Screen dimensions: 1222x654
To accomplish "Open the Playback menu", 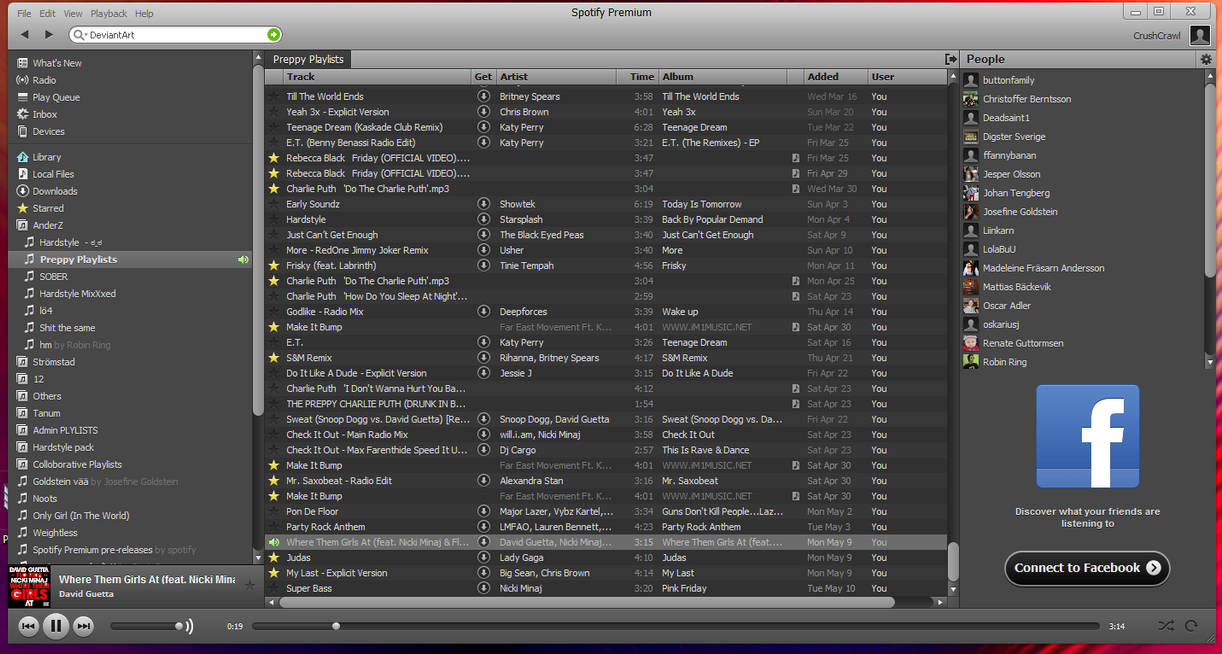I will [108, 13].
